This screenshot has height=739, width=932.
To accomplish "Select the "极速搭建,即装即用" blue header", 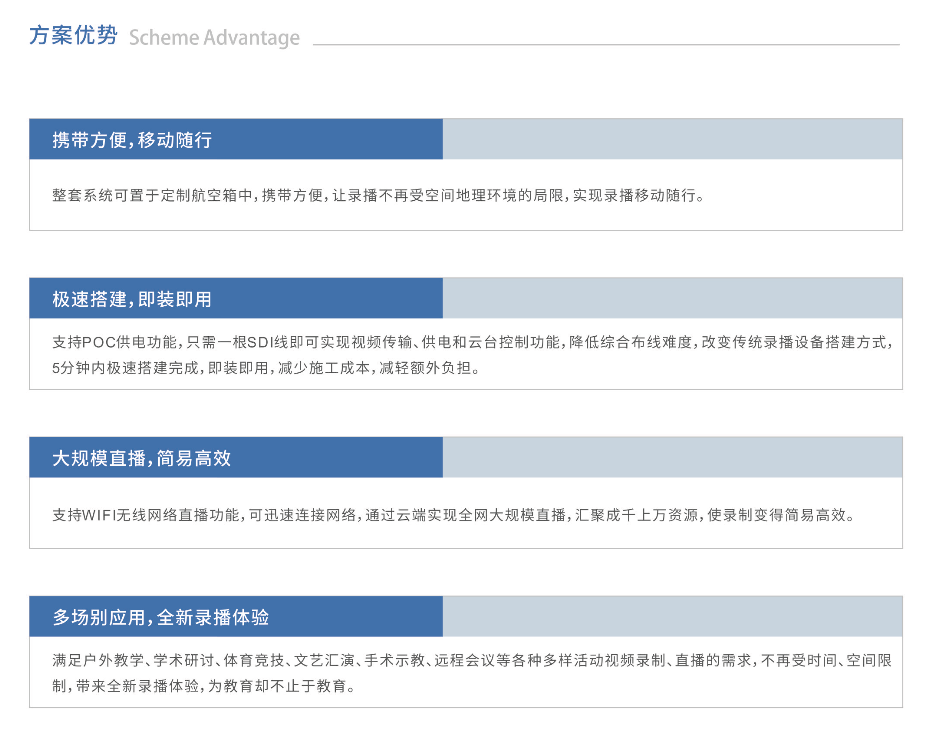I will [236, 299].
